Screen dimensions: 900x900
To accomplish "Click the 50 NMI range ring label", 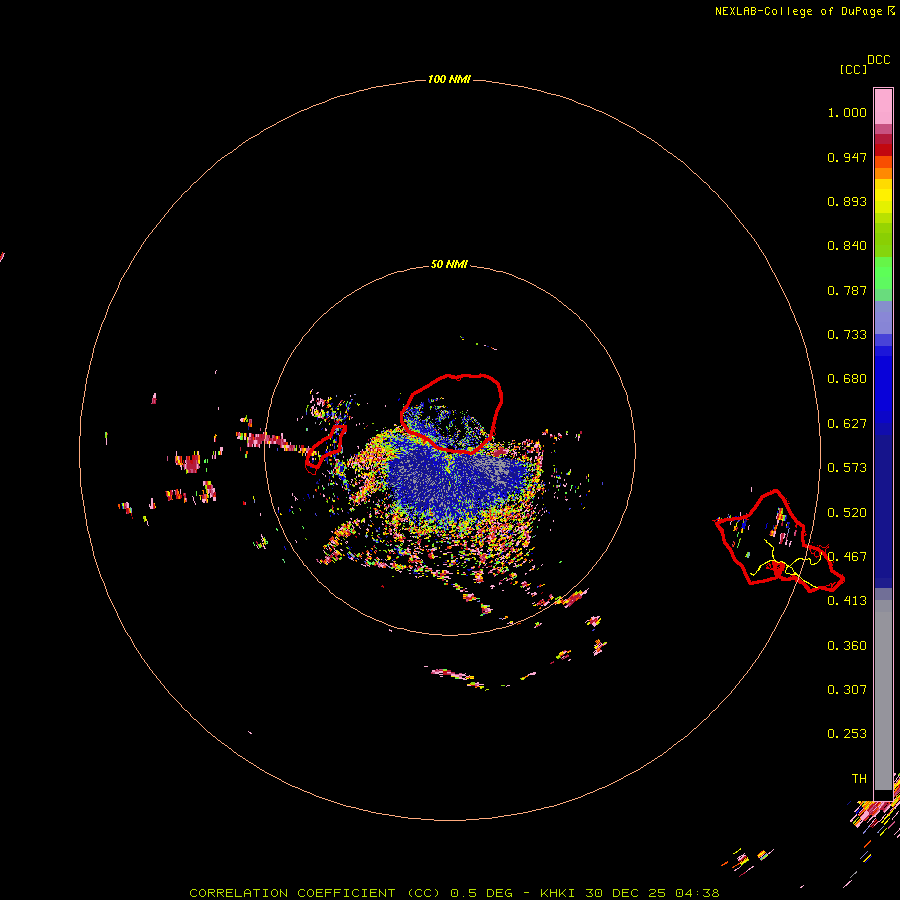I will [449, 264].
